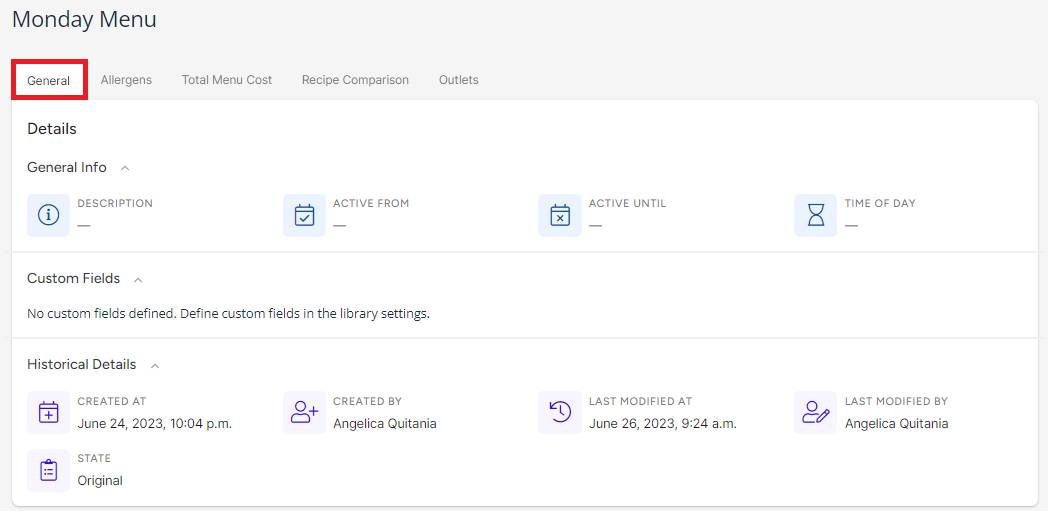Click the ACTIVE UNTIL label
This screenshot has width=1048, height=511.
(x=628, y=203)
